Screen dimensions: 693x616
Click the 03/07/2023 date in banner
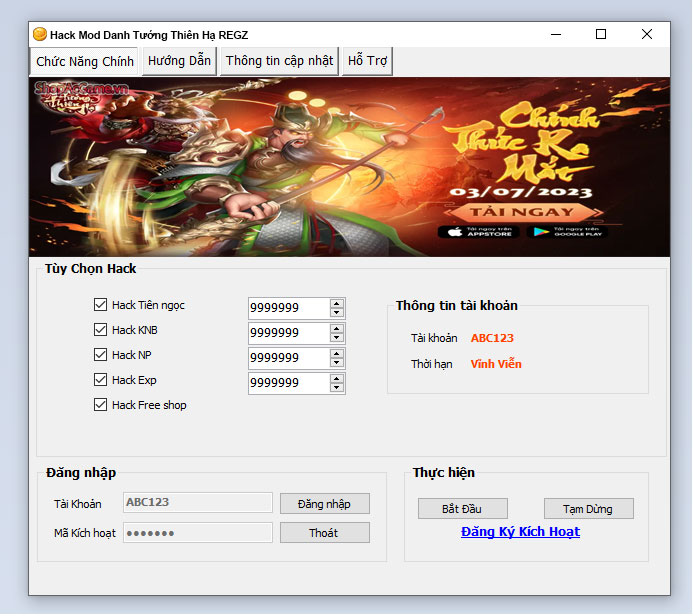point(521,192)
